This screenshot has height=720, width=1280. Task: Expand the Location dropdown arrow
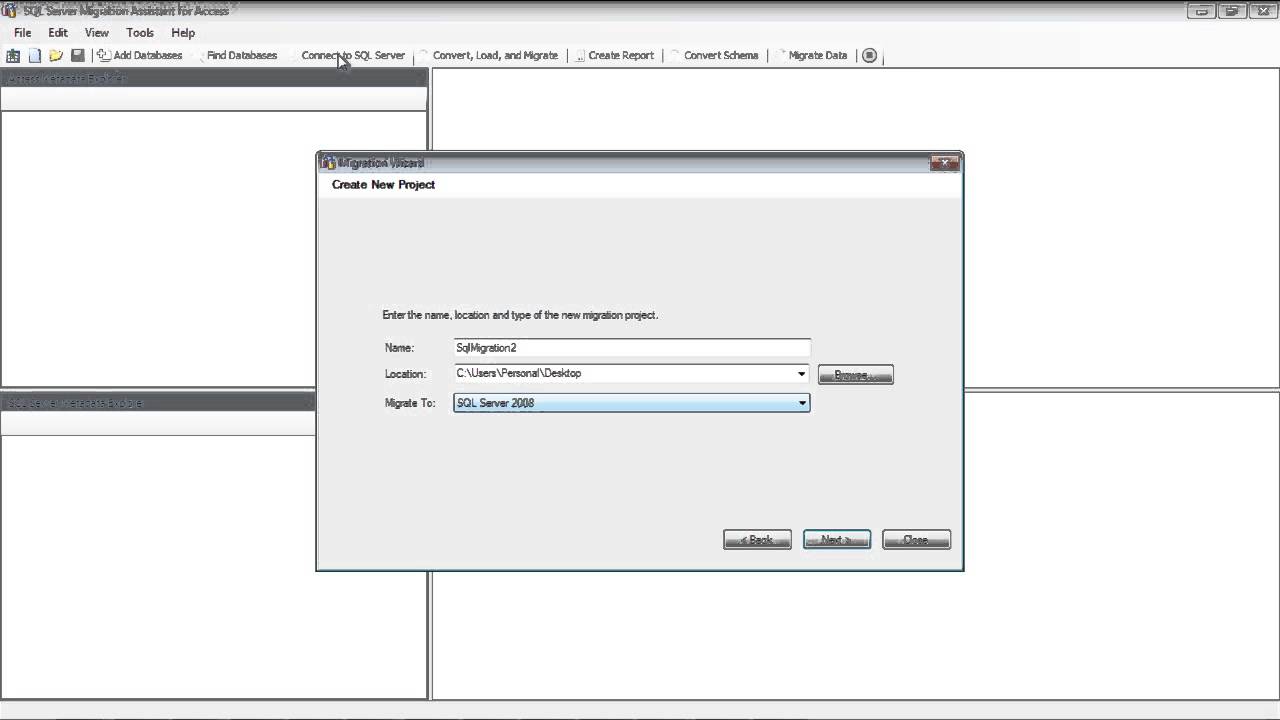tap(801, 374)
